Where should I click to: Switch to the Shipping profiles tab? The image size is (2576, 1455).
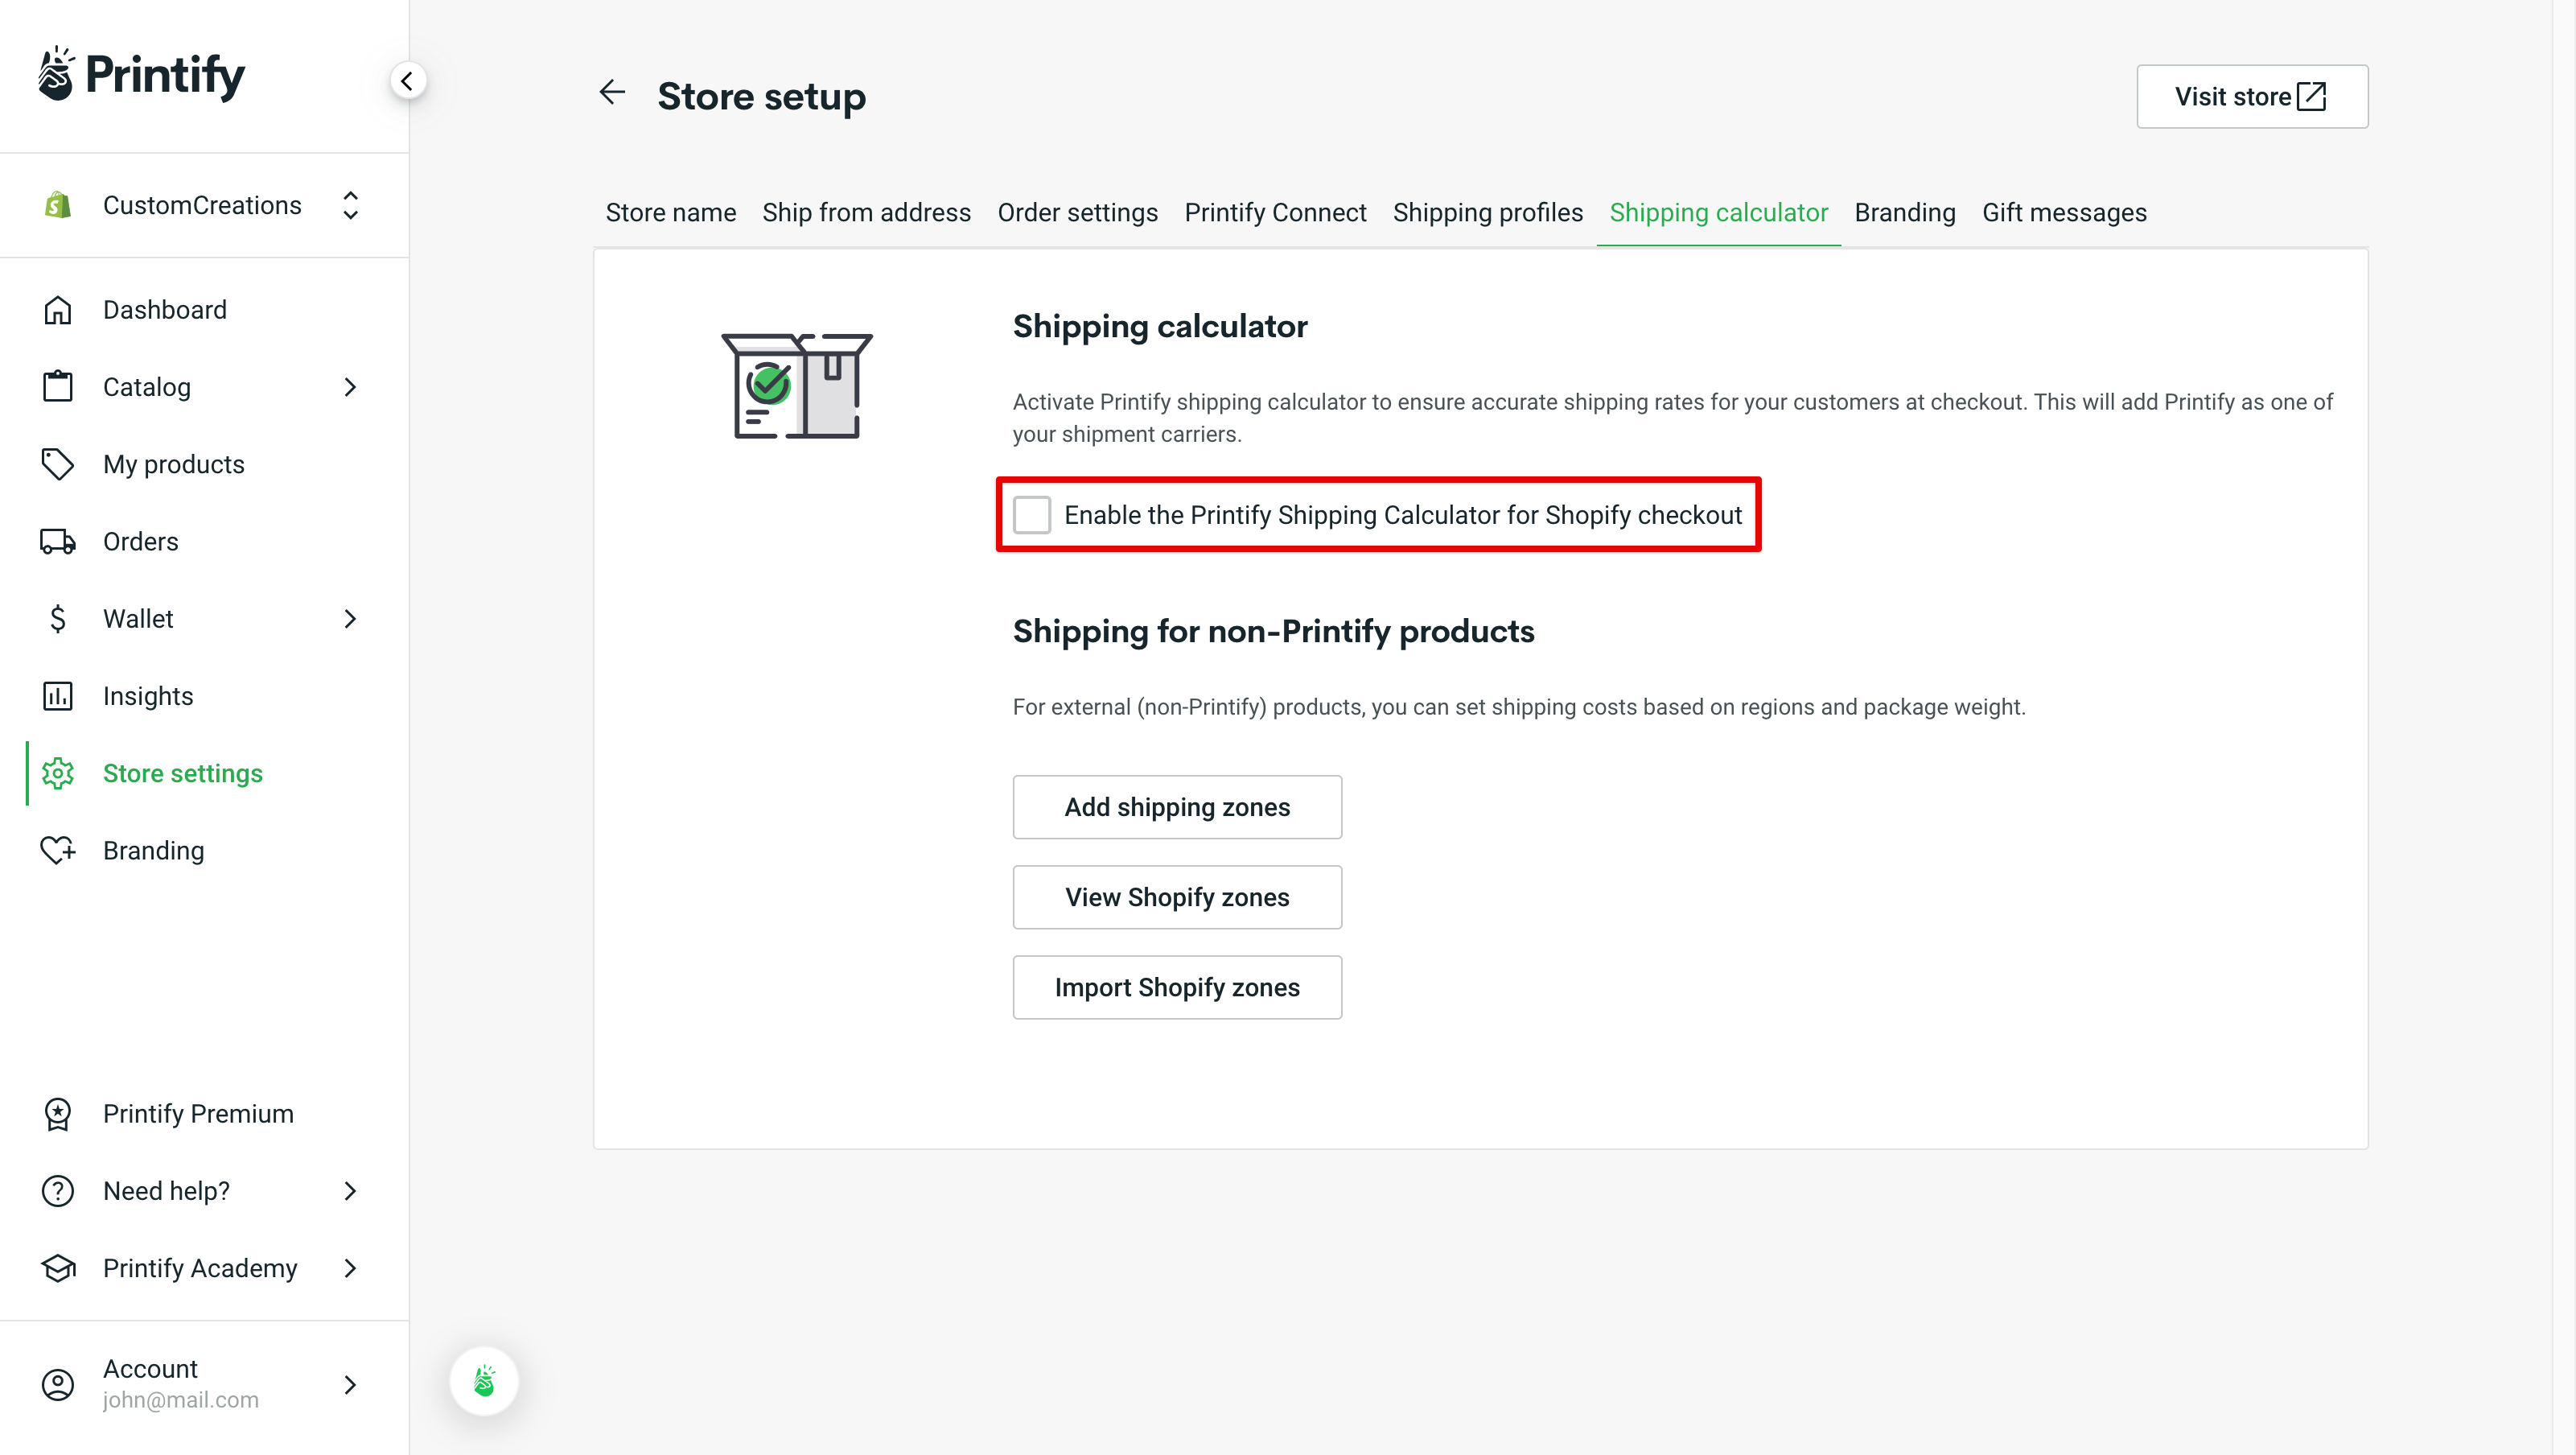click(1488, 212)
